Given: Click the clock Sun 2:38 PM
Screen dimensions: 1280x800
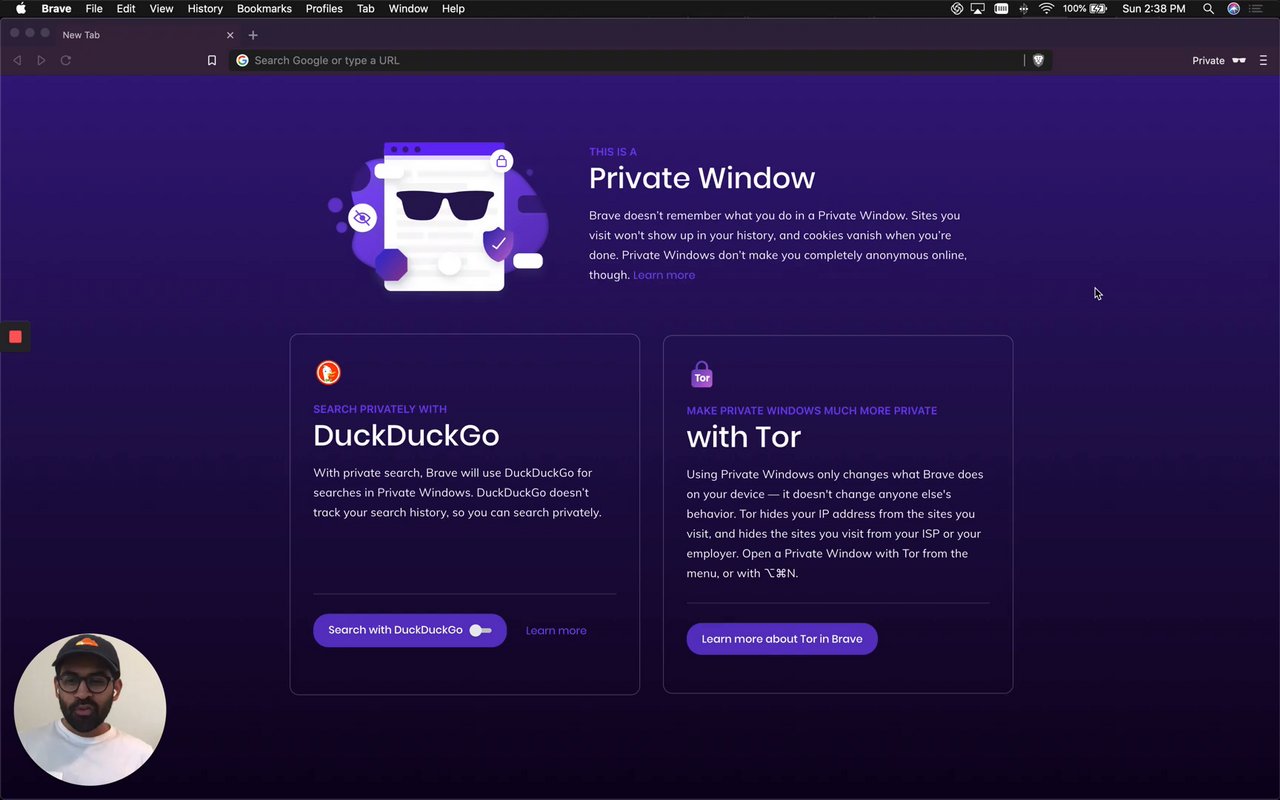Looking at the screenshot, I should click(x=1154, y=8).
